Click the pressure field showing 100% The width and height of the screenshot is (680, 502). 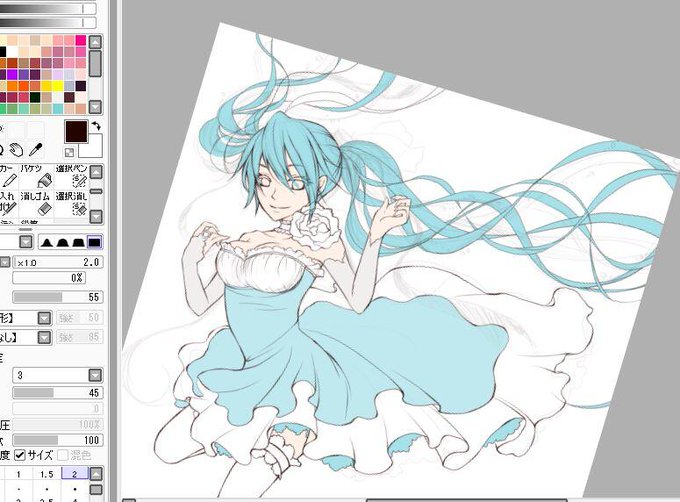(58, 424)
